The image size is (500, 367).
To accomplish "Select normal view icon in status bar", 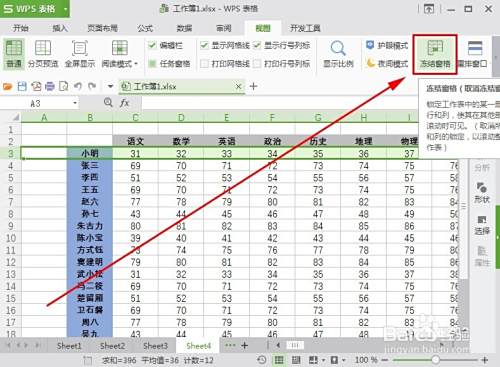I will 279,360.
